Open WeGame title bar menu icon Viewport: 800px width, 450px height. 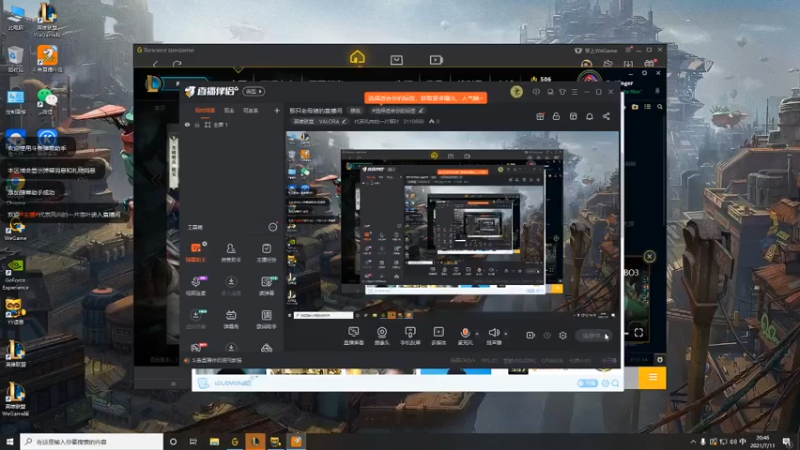(628, 50)
